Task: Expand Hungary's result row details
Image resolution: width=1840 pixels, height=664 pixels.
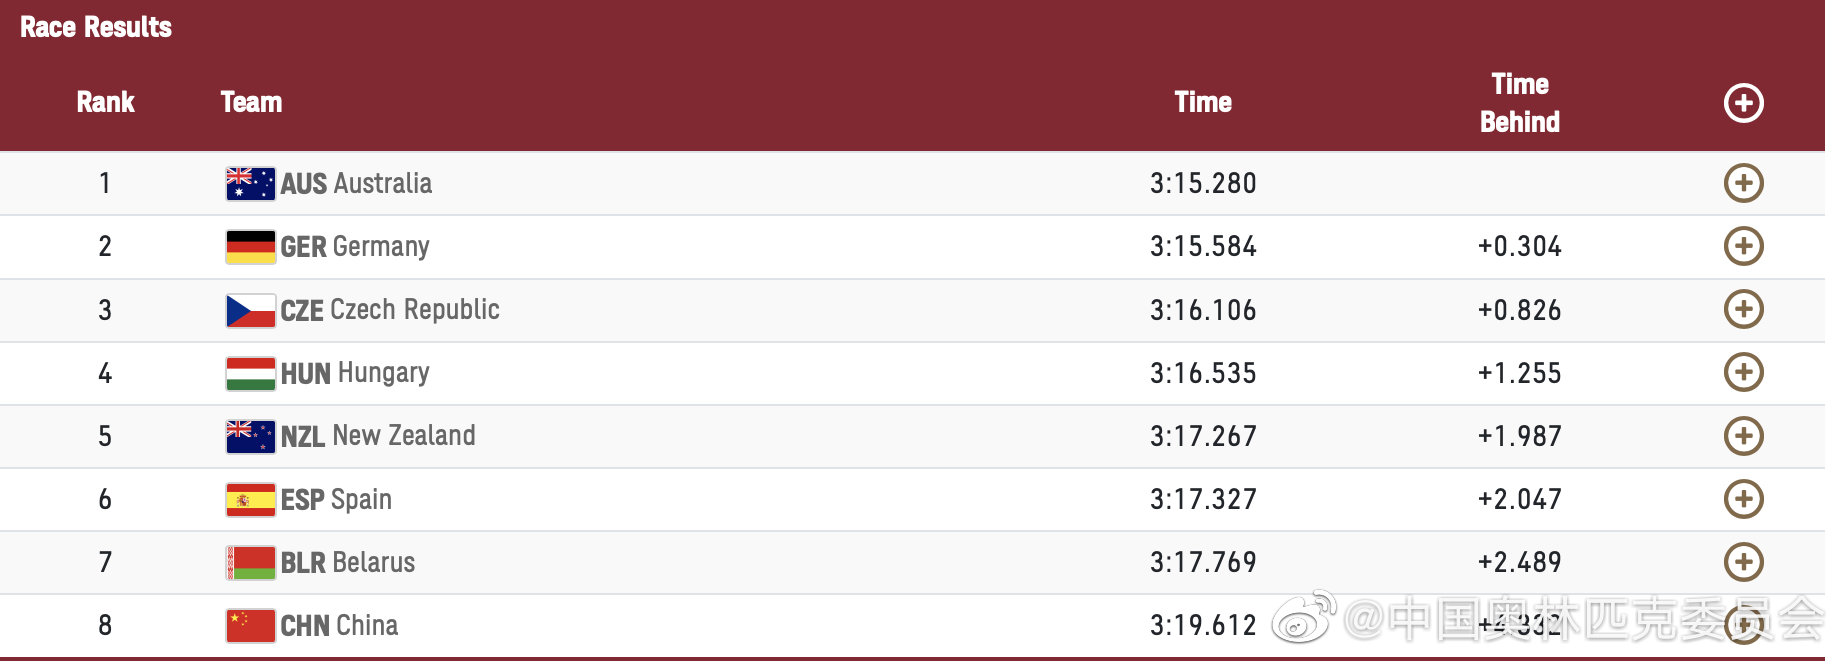Action: coord(1743,372)
